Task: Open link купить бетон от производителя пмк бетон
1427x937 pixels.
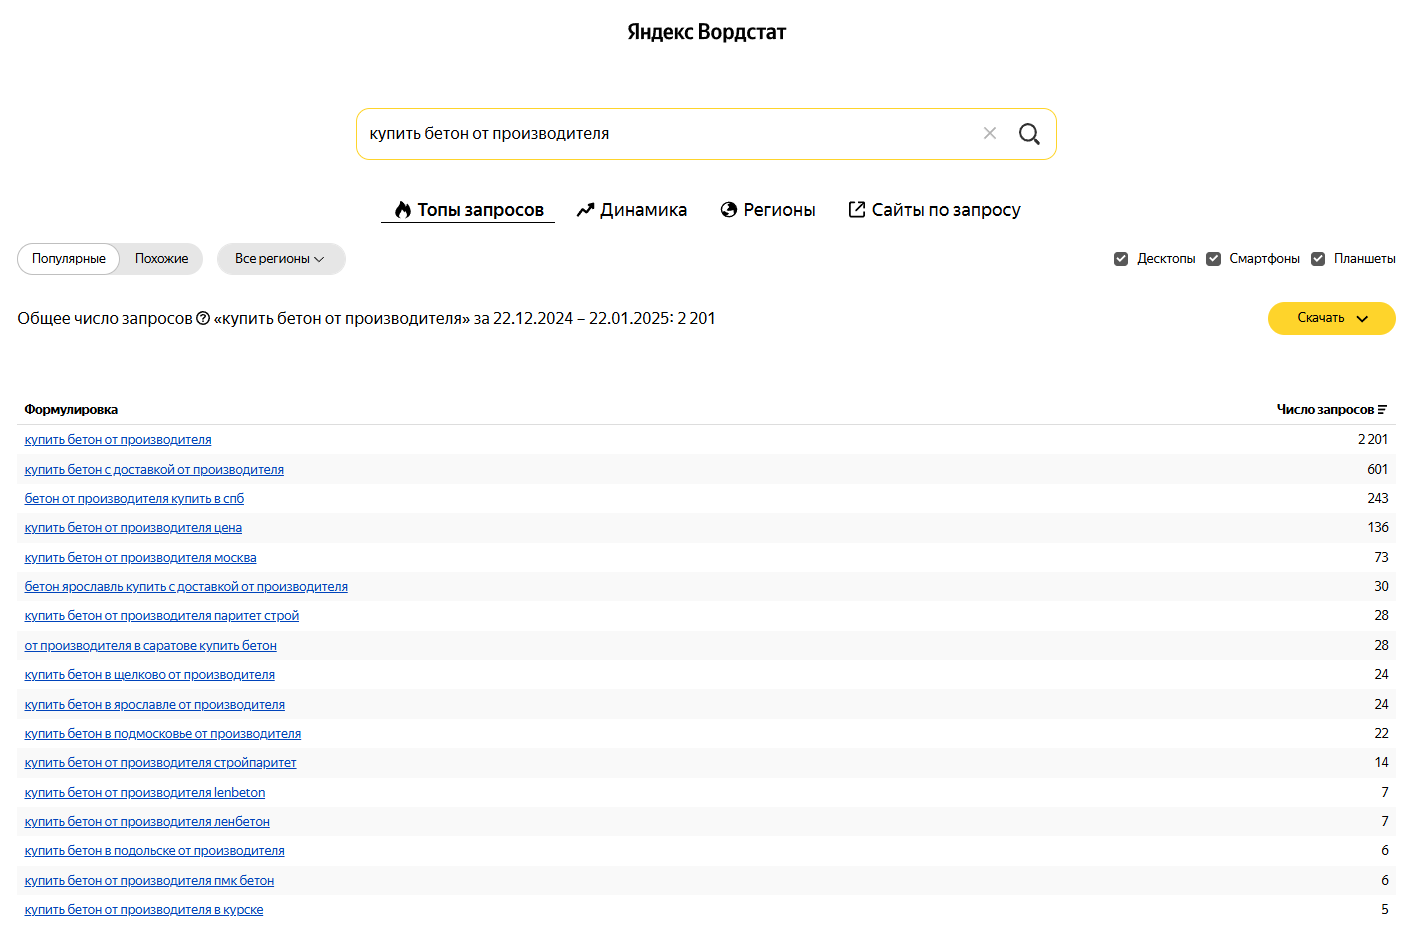Action: pyautogui.click(x=149, y=881)
